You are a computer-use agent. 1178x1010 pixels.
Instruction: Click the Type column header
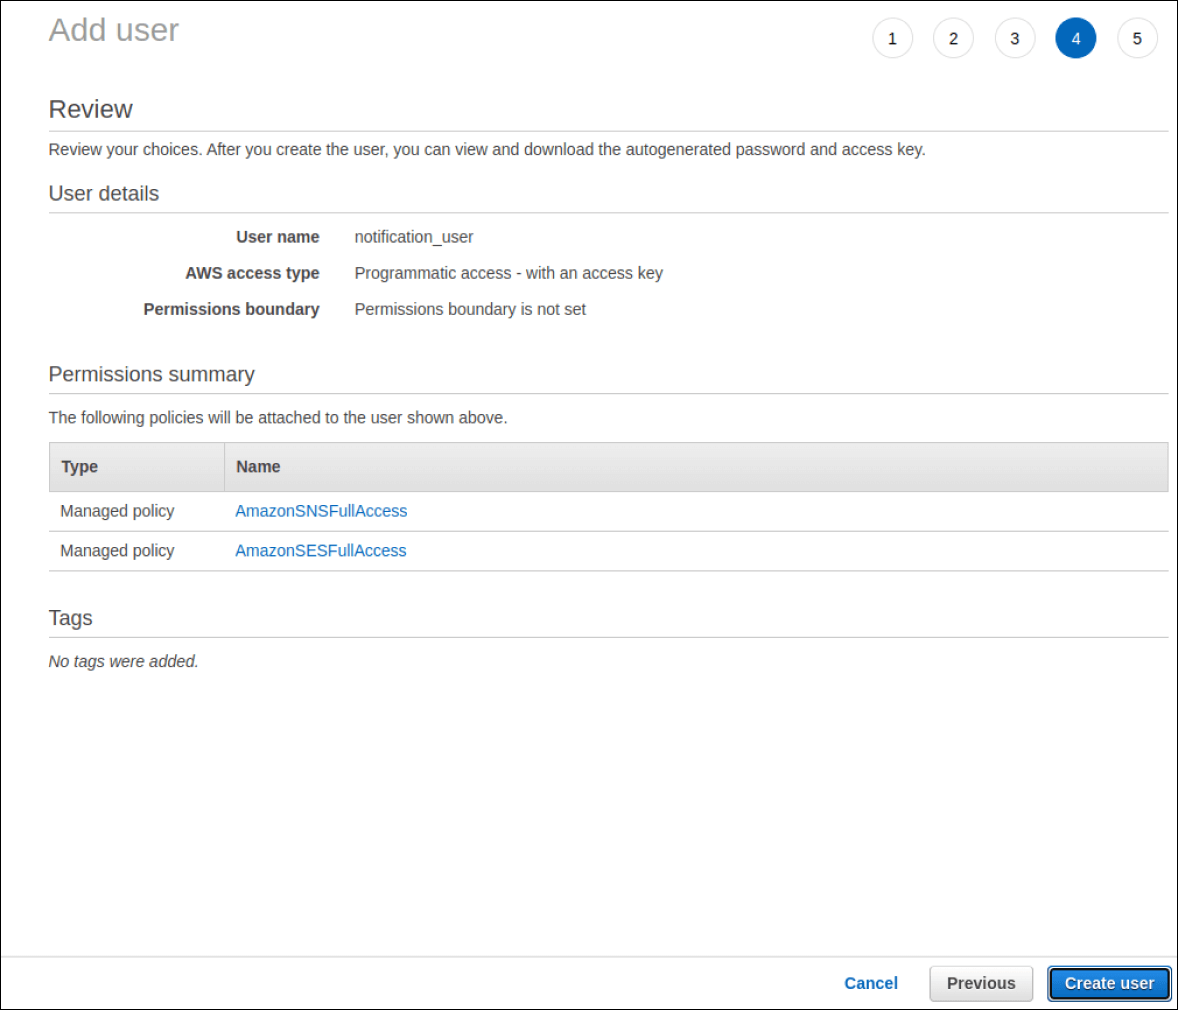(137, 467)
